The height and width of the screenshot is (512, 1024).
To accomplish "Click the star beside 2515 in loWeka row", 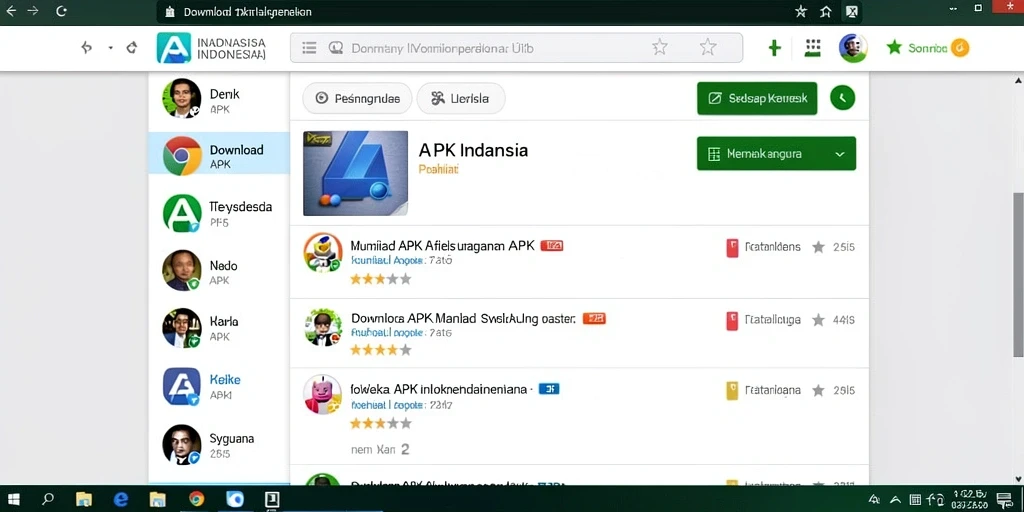I will coord(818,391).
